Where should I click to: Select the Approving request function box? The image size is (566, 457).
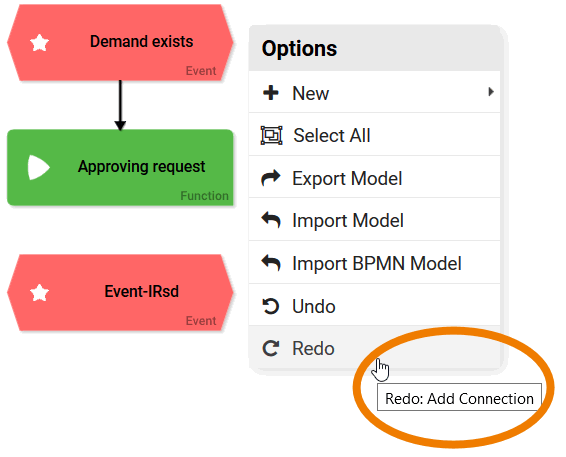tap(120, 167)
